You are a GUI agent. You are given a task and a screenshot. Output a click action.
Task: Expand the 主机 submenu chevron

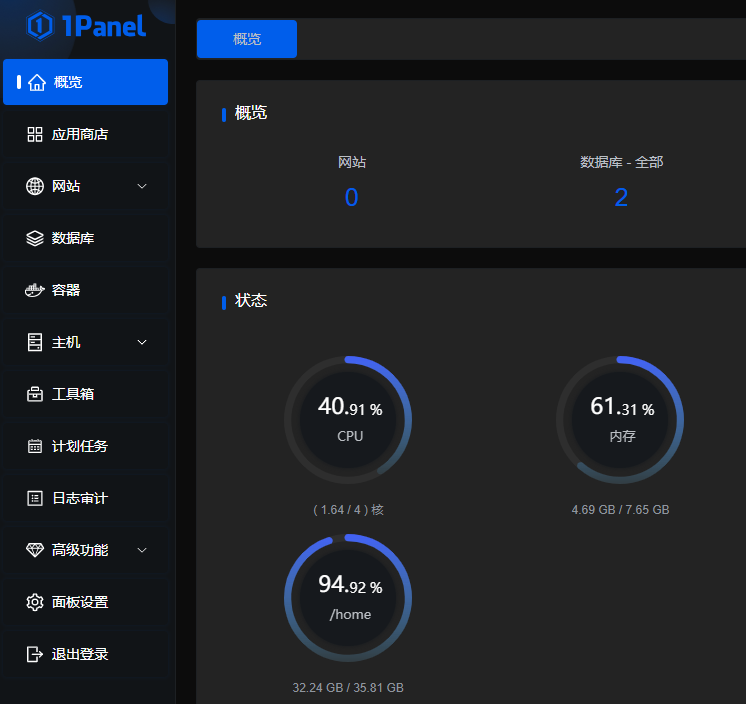142,342
